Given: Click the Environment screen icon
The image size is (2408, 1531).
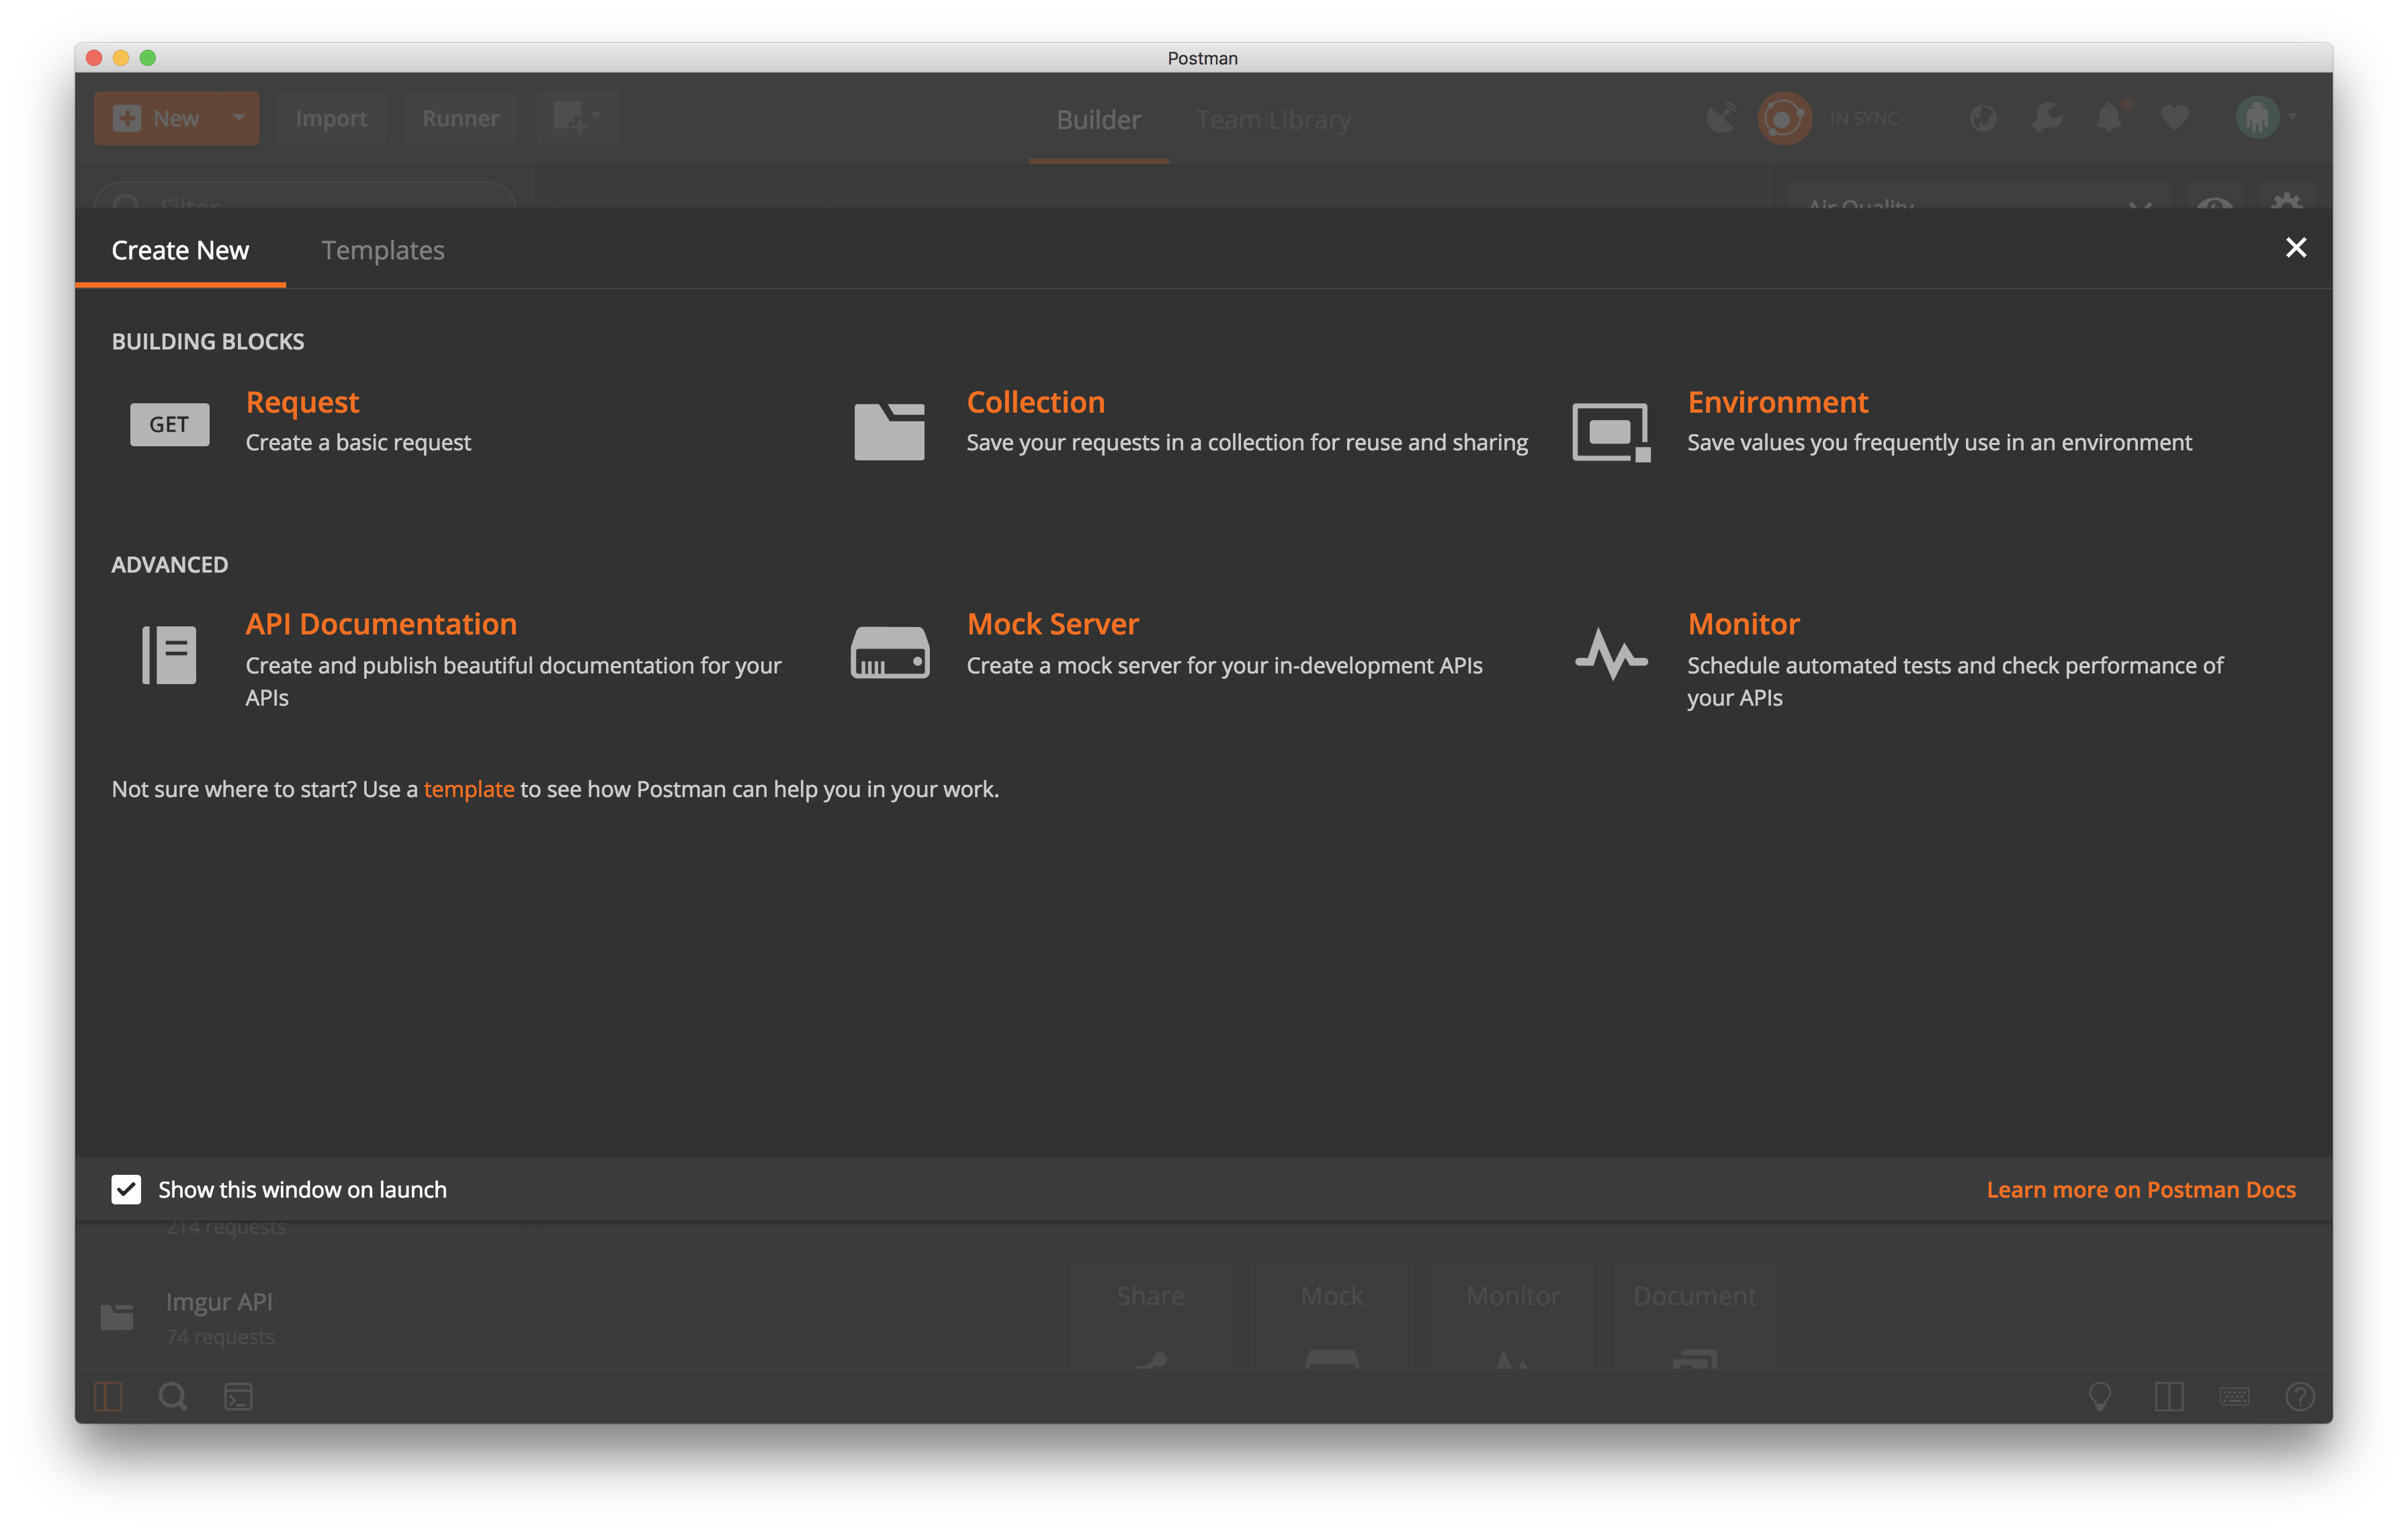Looking at the screenshot, I should (1610, 431).
